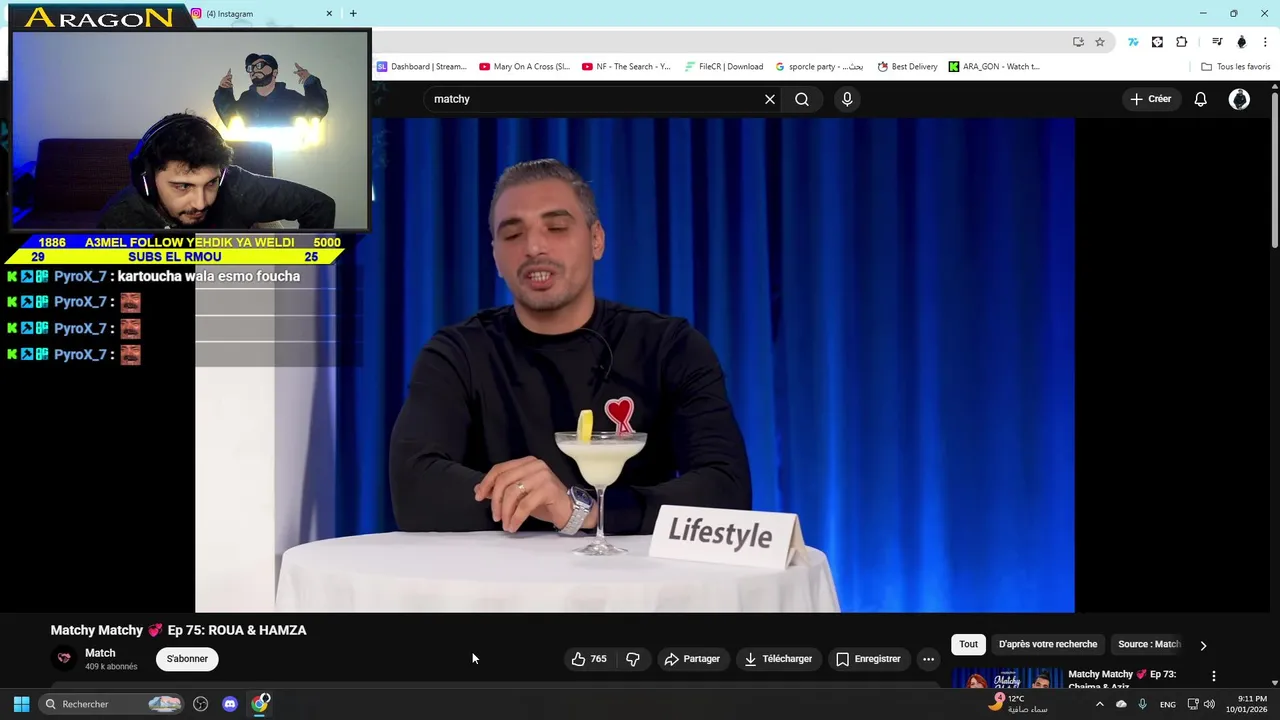Image resolution: width=1280 pixels, height=720 pixels.
Task: Open the YouTube account avatar menu
Action: pyautogui.click(x=1239, y=99)
